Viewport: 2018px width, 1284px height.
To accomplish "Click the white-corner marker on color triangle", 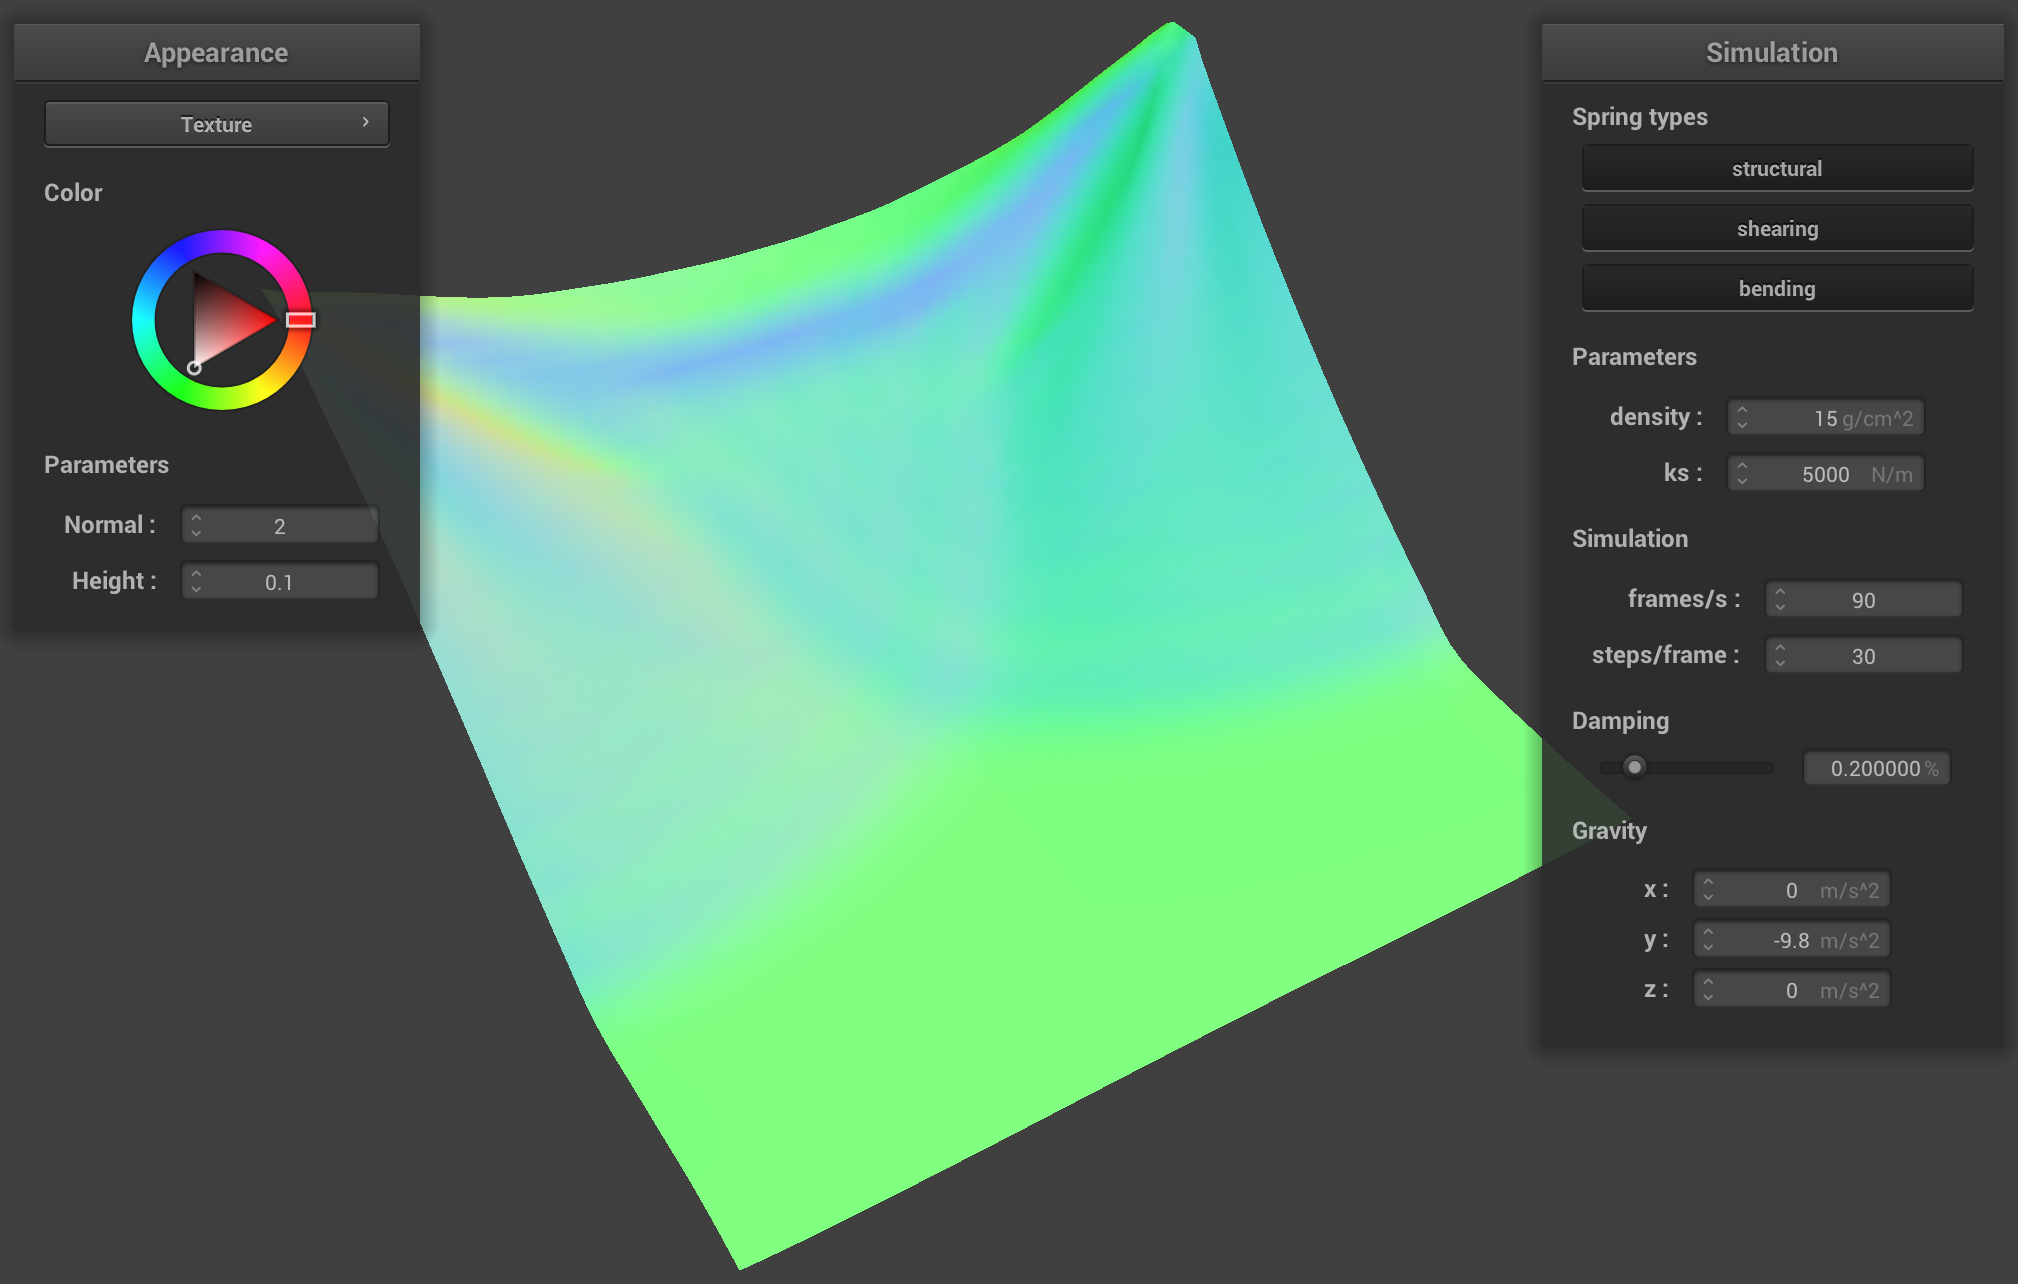I will coord(194,368).
